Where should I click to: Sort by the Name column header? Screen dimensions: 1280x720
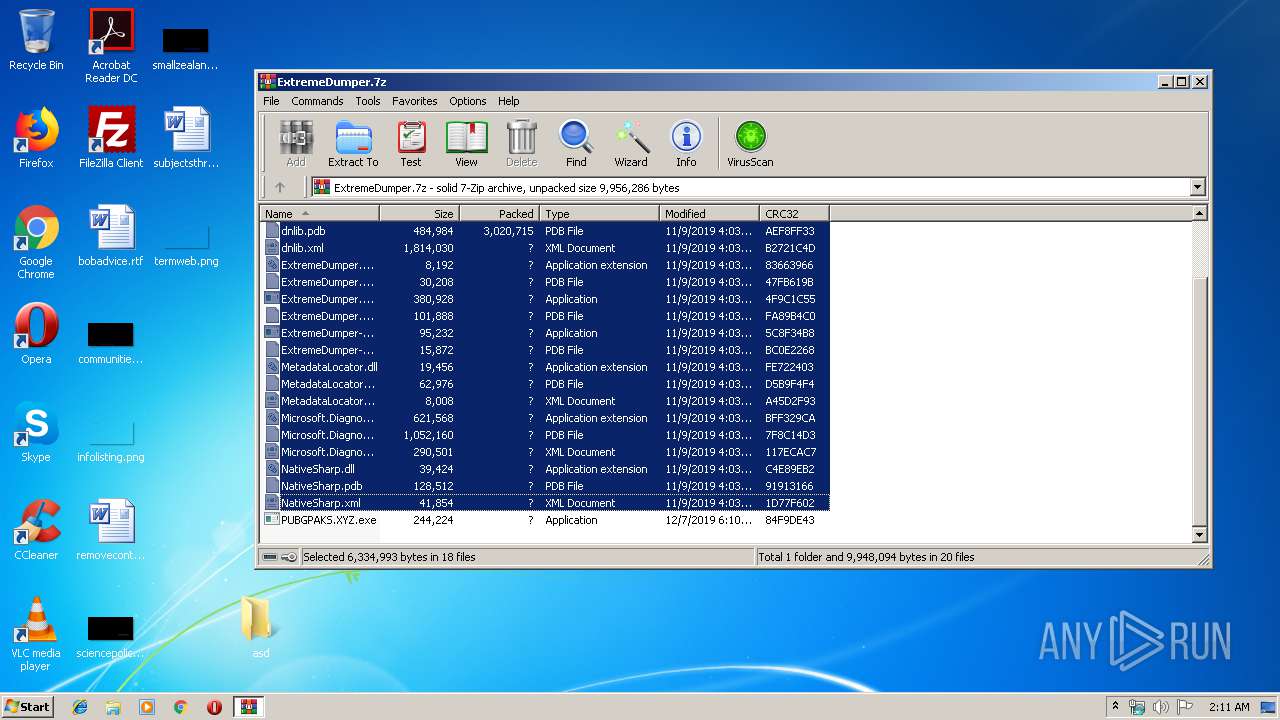tap(320, 213)
